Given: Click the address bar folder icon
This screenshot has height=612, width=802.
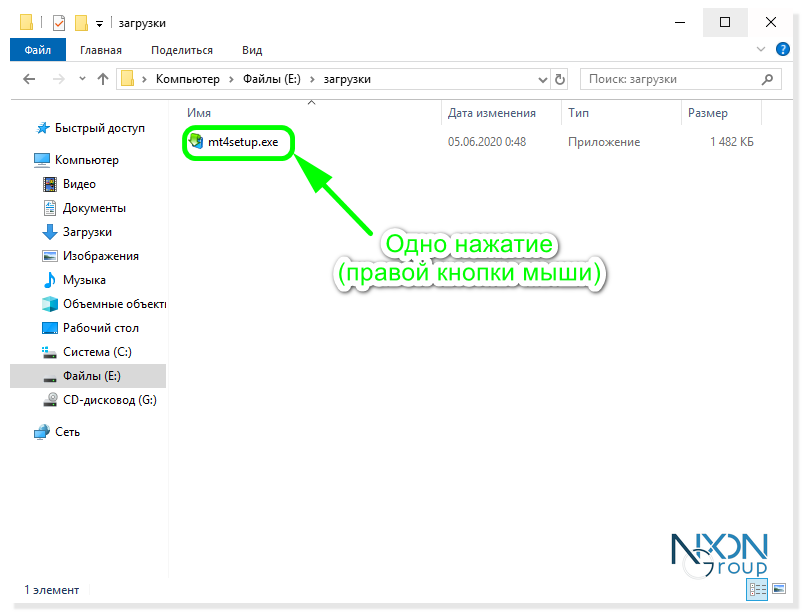Looking at the screenshot, I should click(127, 79).
